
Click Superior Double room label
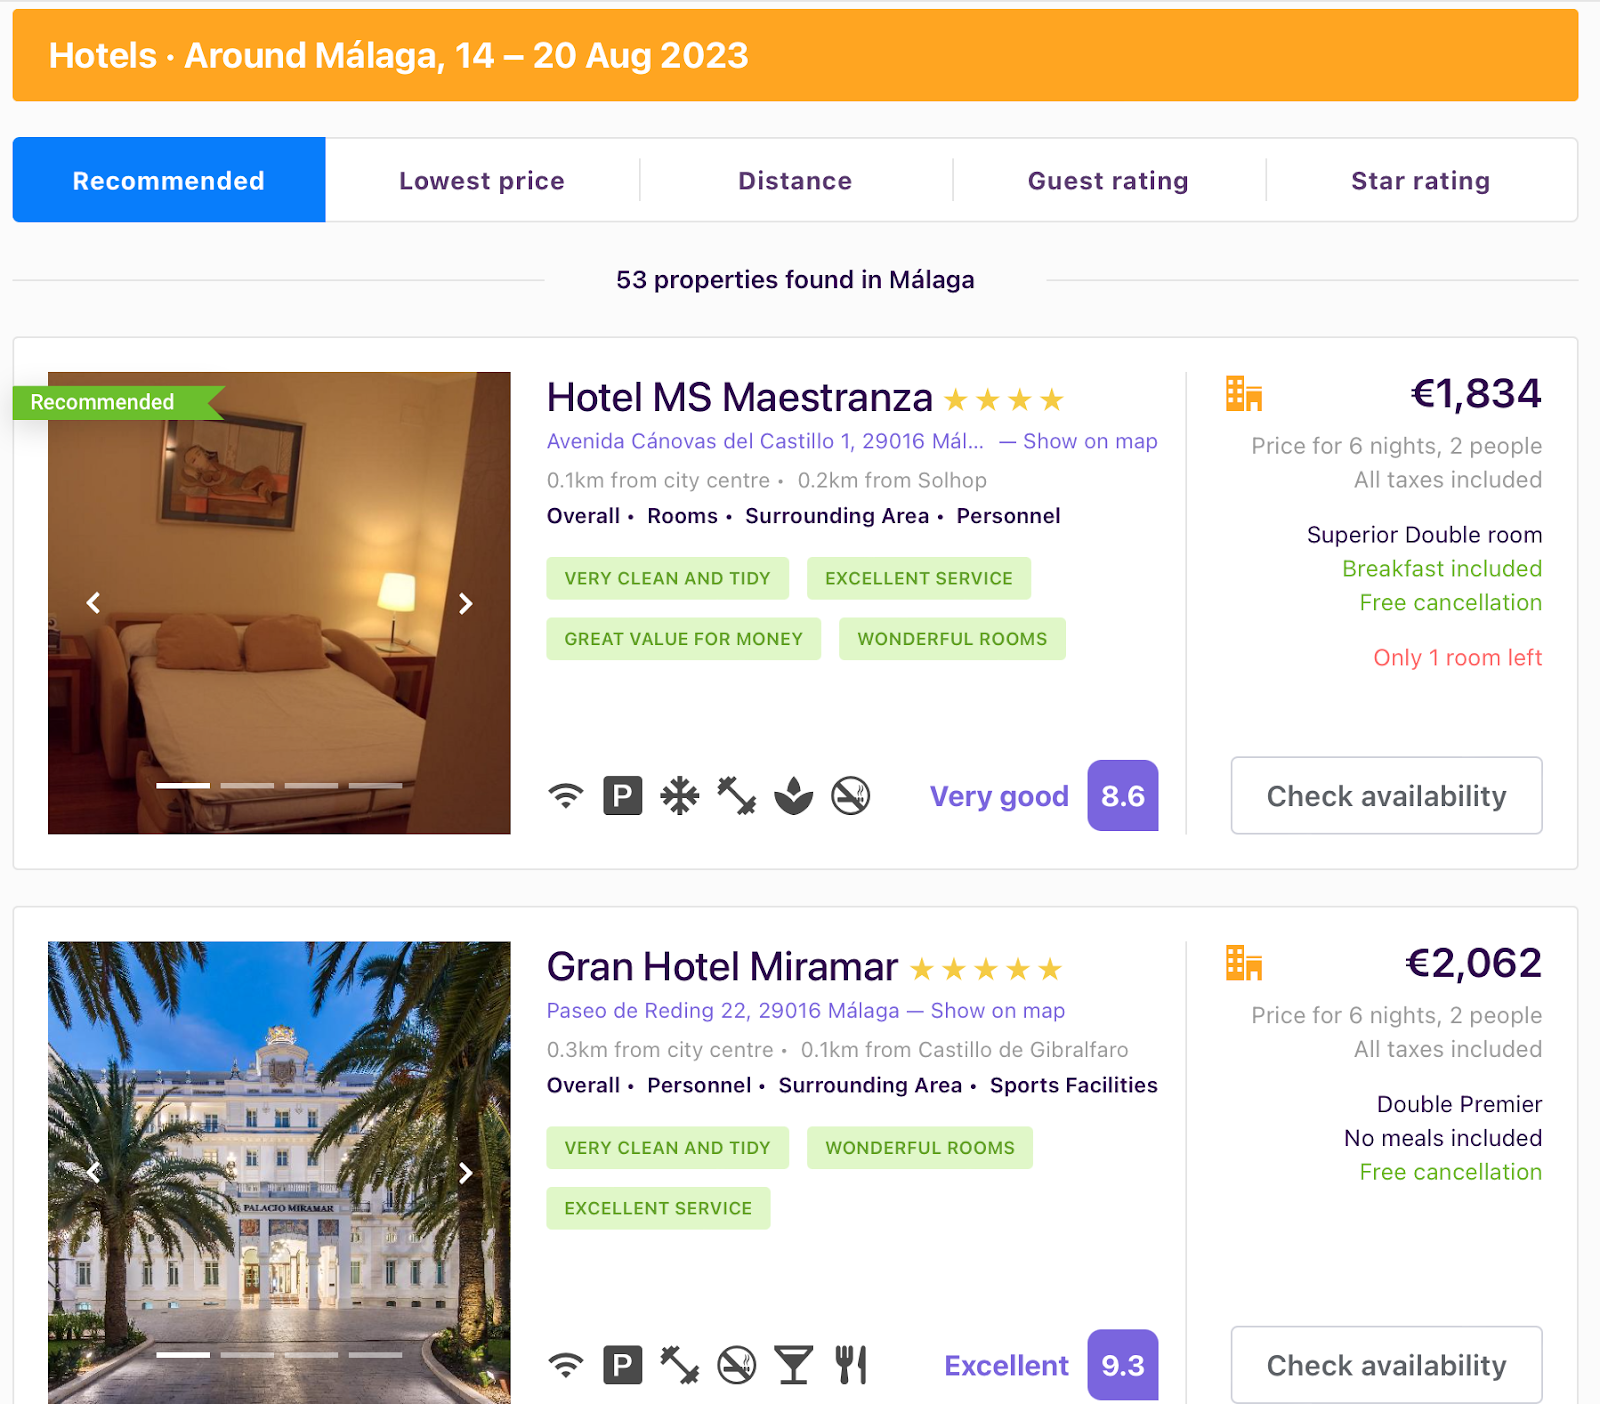[1424, 535]
